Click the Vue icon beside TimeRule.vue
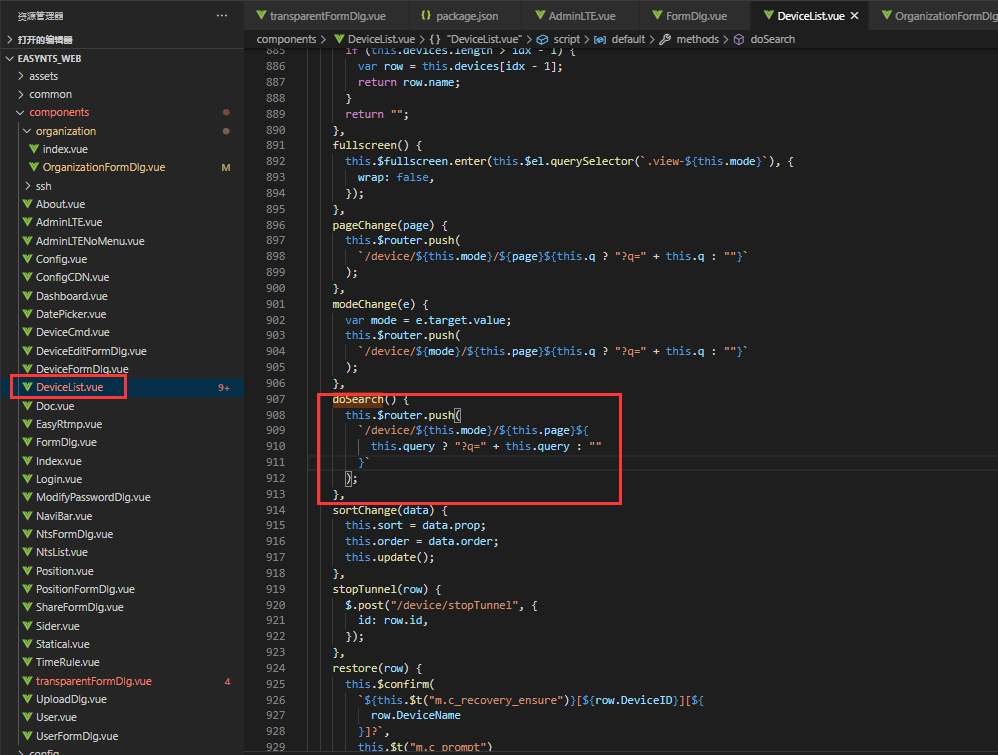 pyautogui.click(x=27, y=662)
